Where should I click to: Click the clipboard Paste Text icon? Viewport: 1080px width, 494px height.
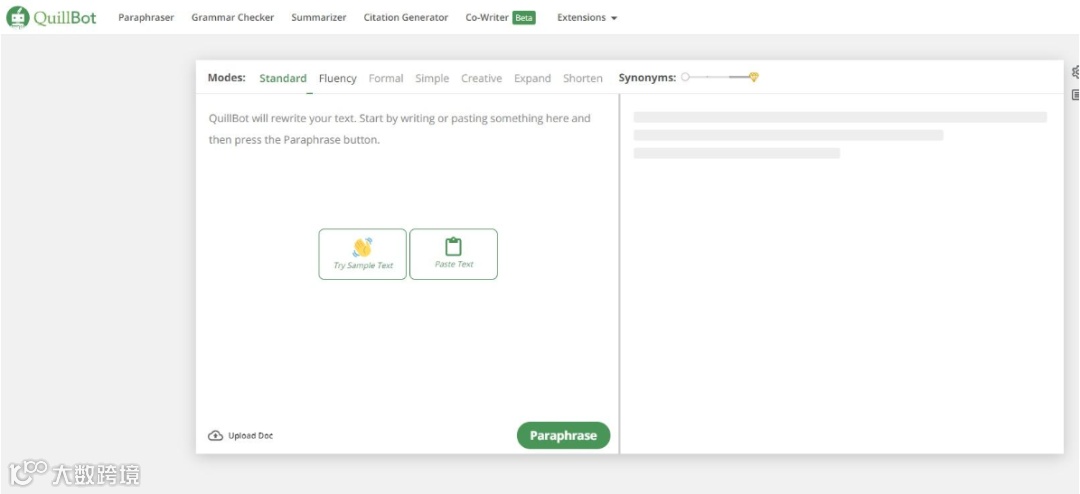coord(453,247)
